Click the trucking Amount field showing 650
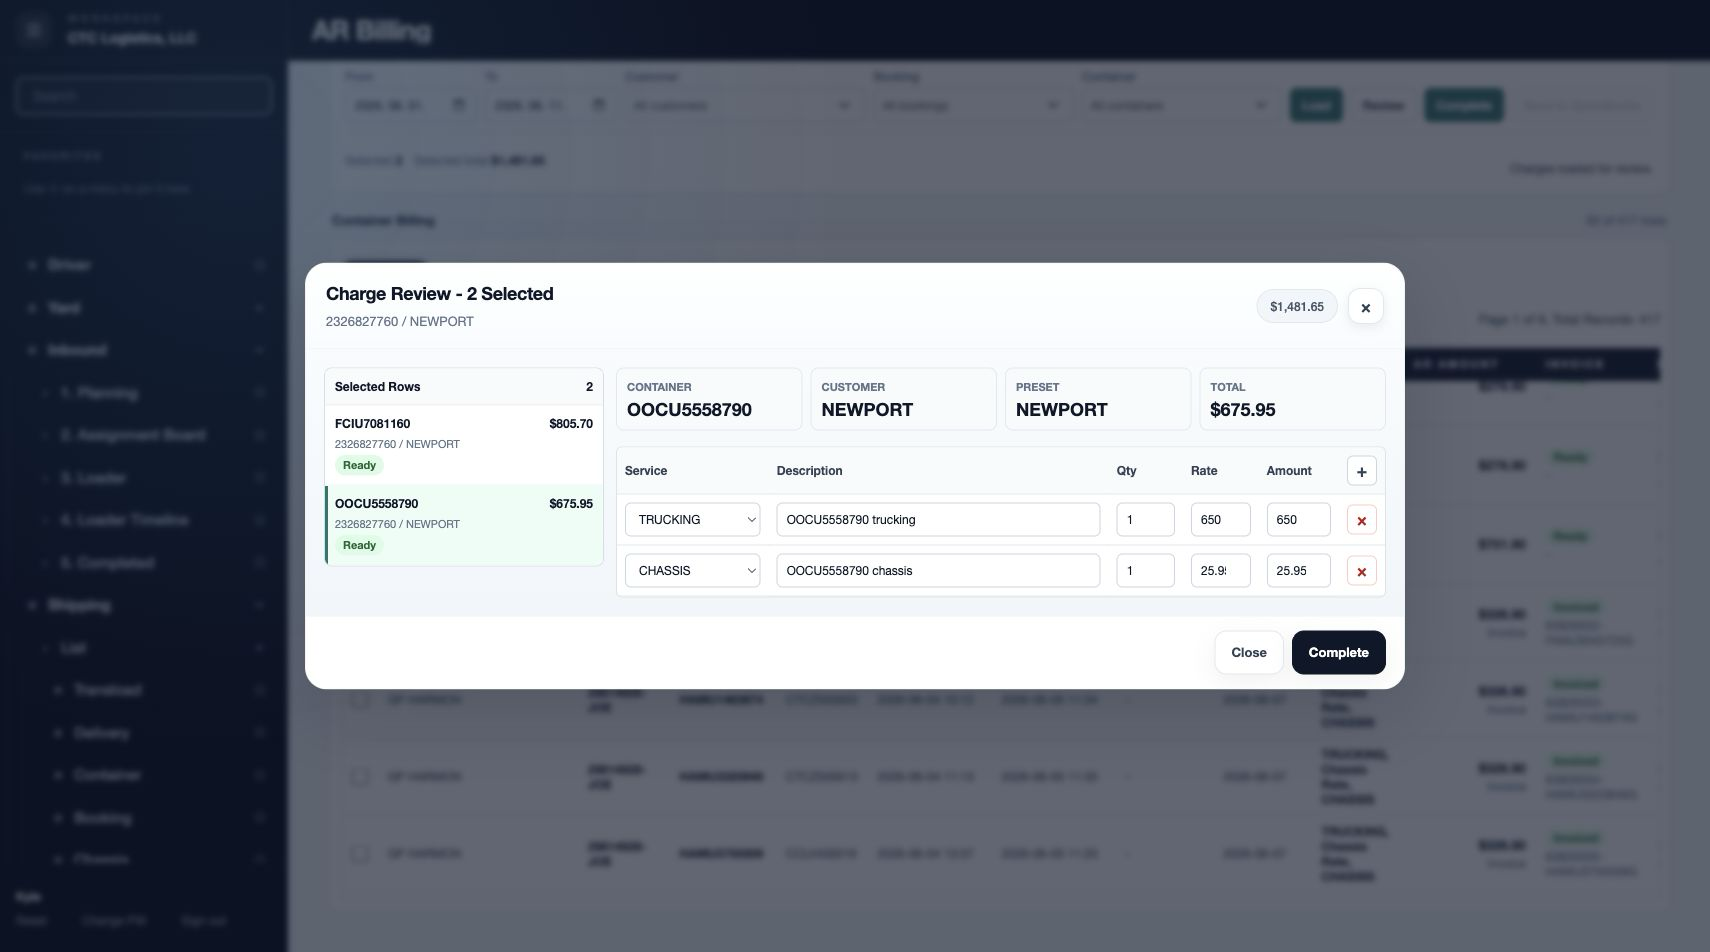Viewport: 1710px width, 952px height. point(1298,520)
